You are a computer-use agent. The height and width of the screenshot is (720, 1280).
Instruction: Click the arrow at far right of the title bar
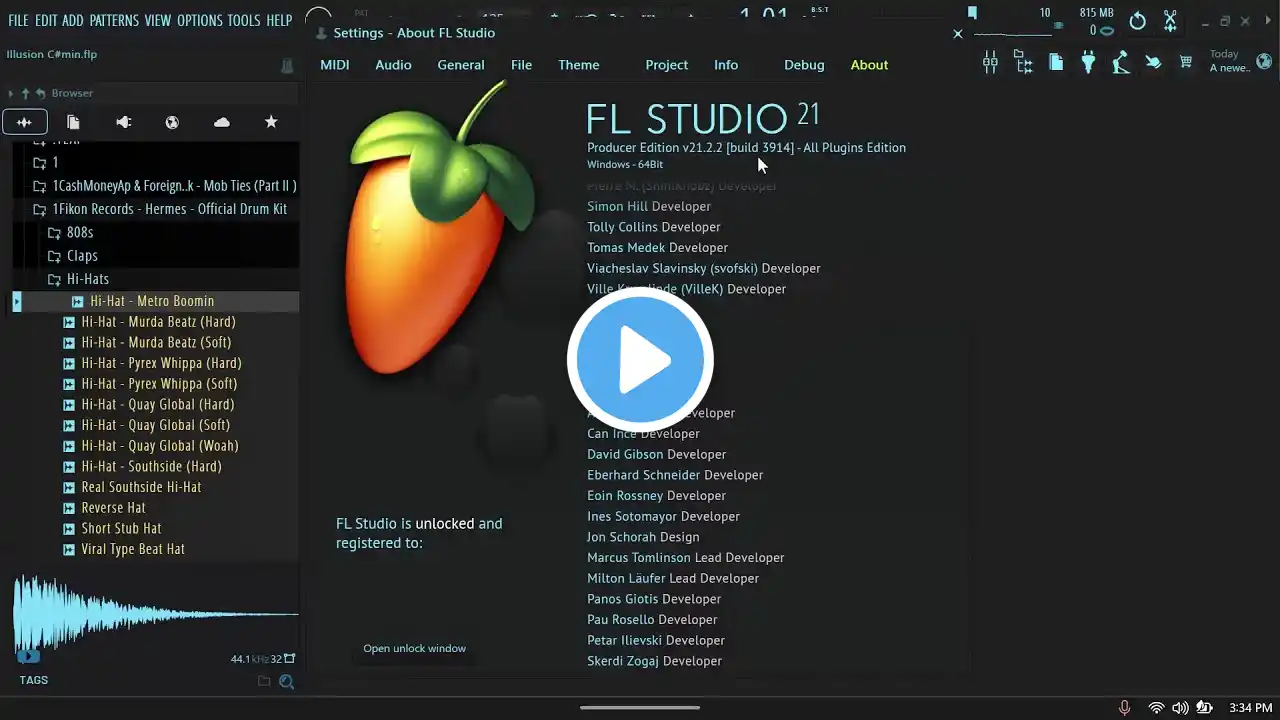point(1266,21)
